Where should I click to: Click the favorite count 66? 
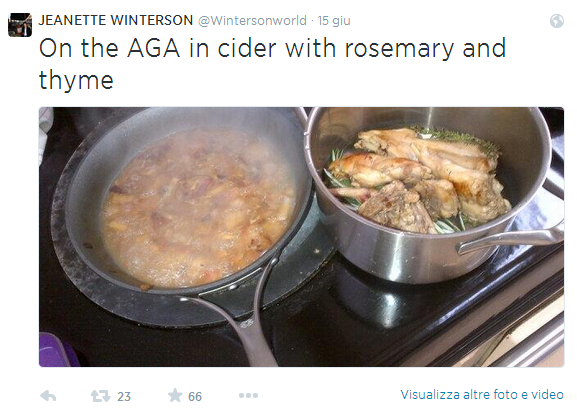[195, 396]
